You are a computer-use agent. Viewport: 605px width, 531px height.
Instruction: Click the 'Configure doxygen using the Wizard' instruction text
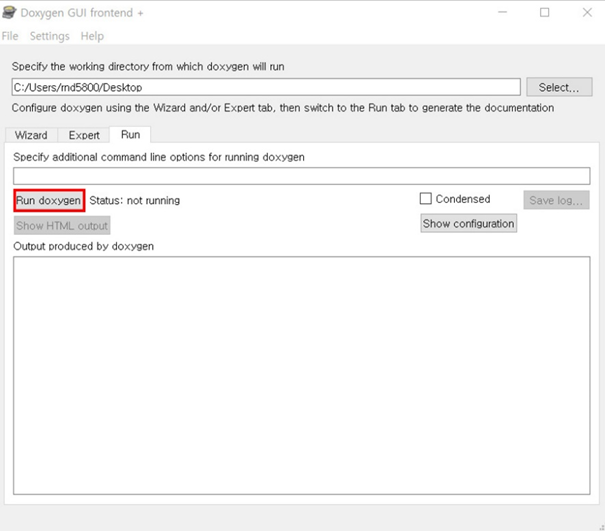tap(282, 108)
